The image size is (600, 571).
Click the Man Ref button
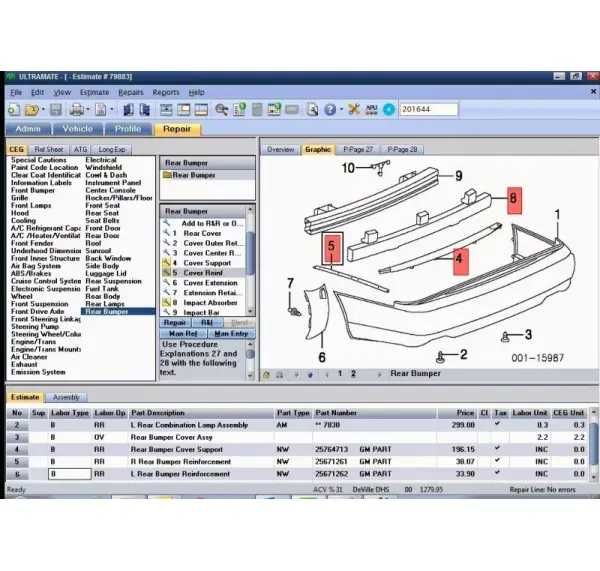pos(183,333)
